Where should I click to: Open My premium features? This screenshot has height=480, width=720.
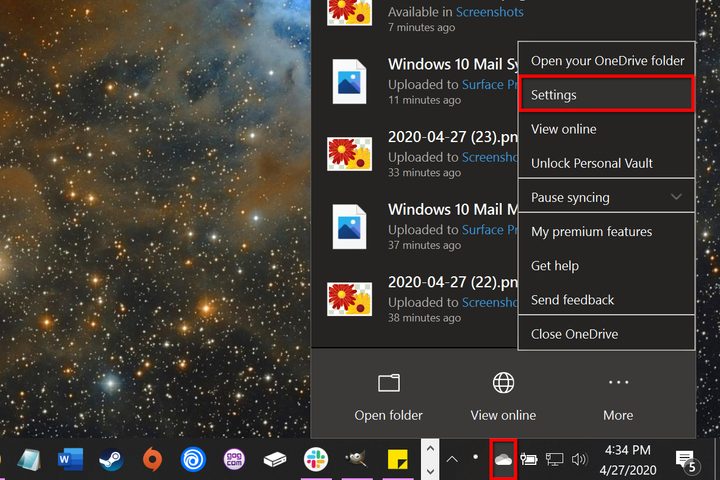tap(606, 232)
